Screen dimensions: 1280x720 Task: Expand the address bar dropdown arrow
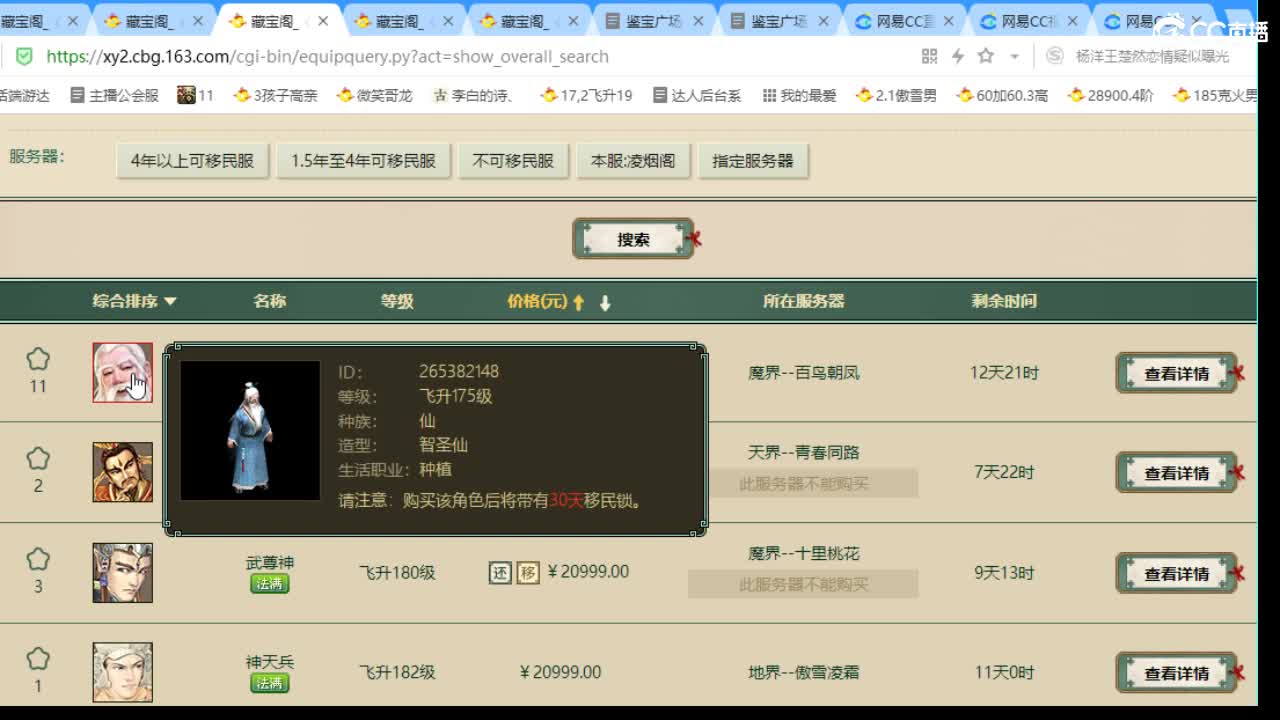point(1014,57)
